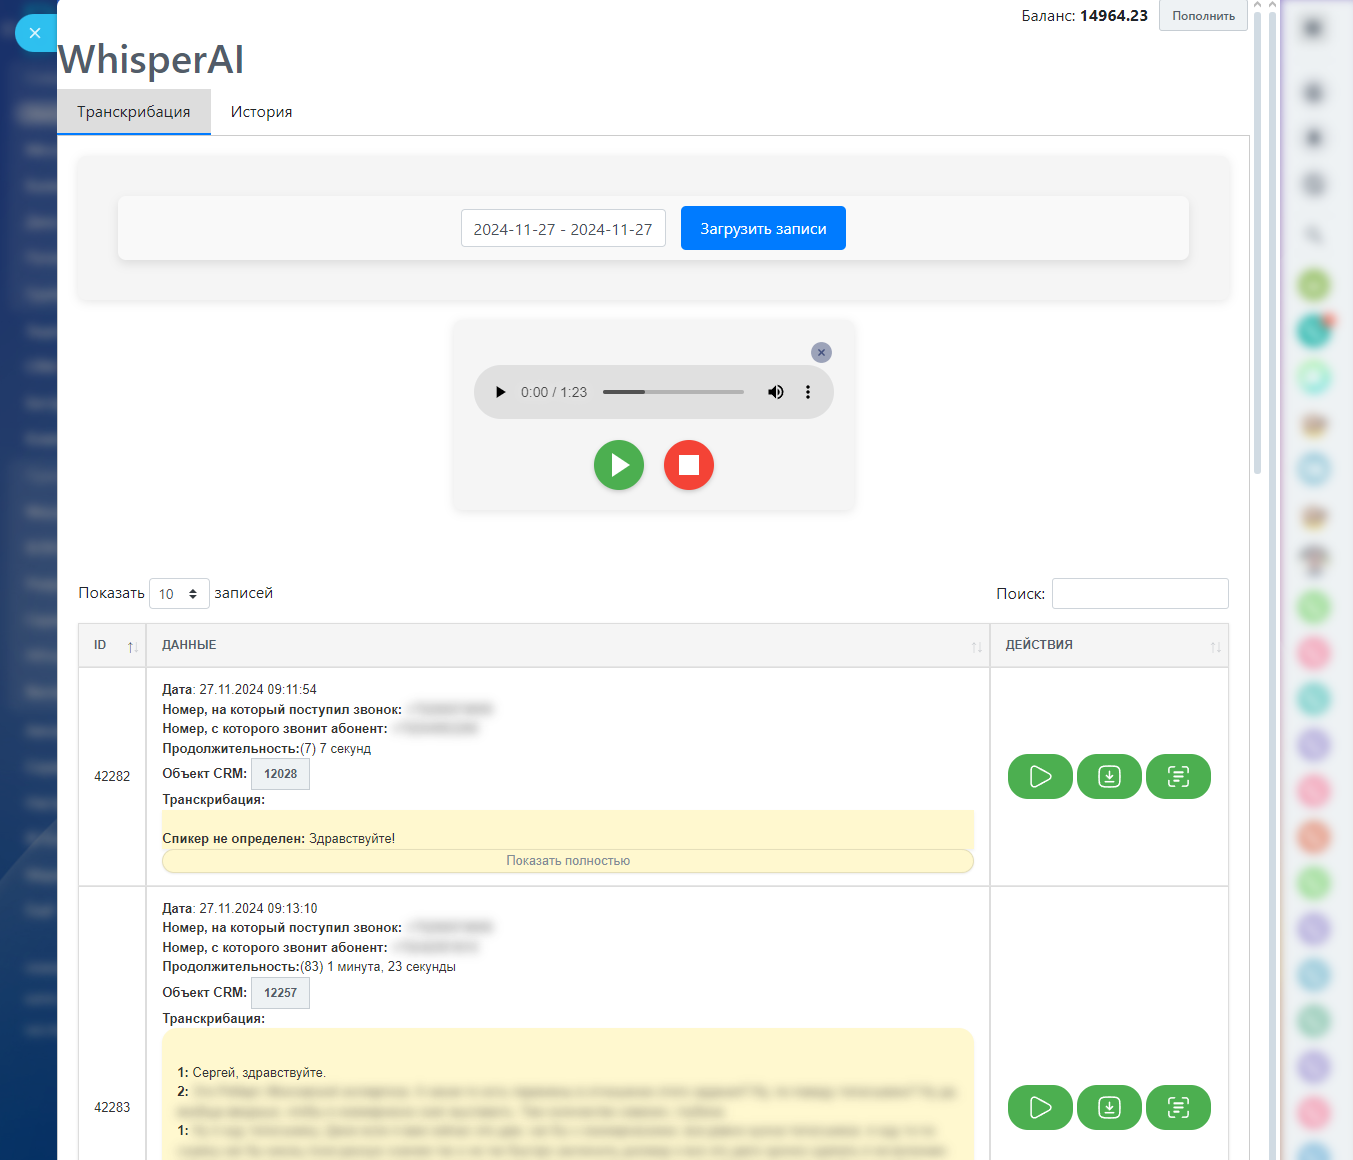Transcribe the recording for record 42282
Screen dimensions: 1353x1160
pos(1178,777)
